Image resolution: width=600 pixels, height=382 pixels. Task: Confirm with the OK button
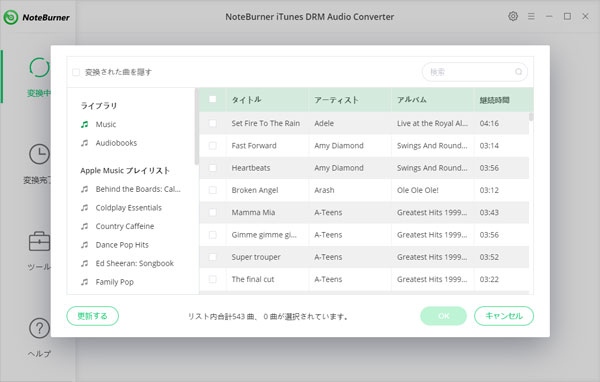[443, 316]
